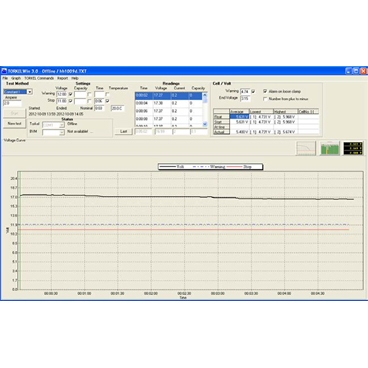The width and height of the screenshot is (368, 368).
Task: Select the Average header in Cell/Volt table
Action: point(239,112)
